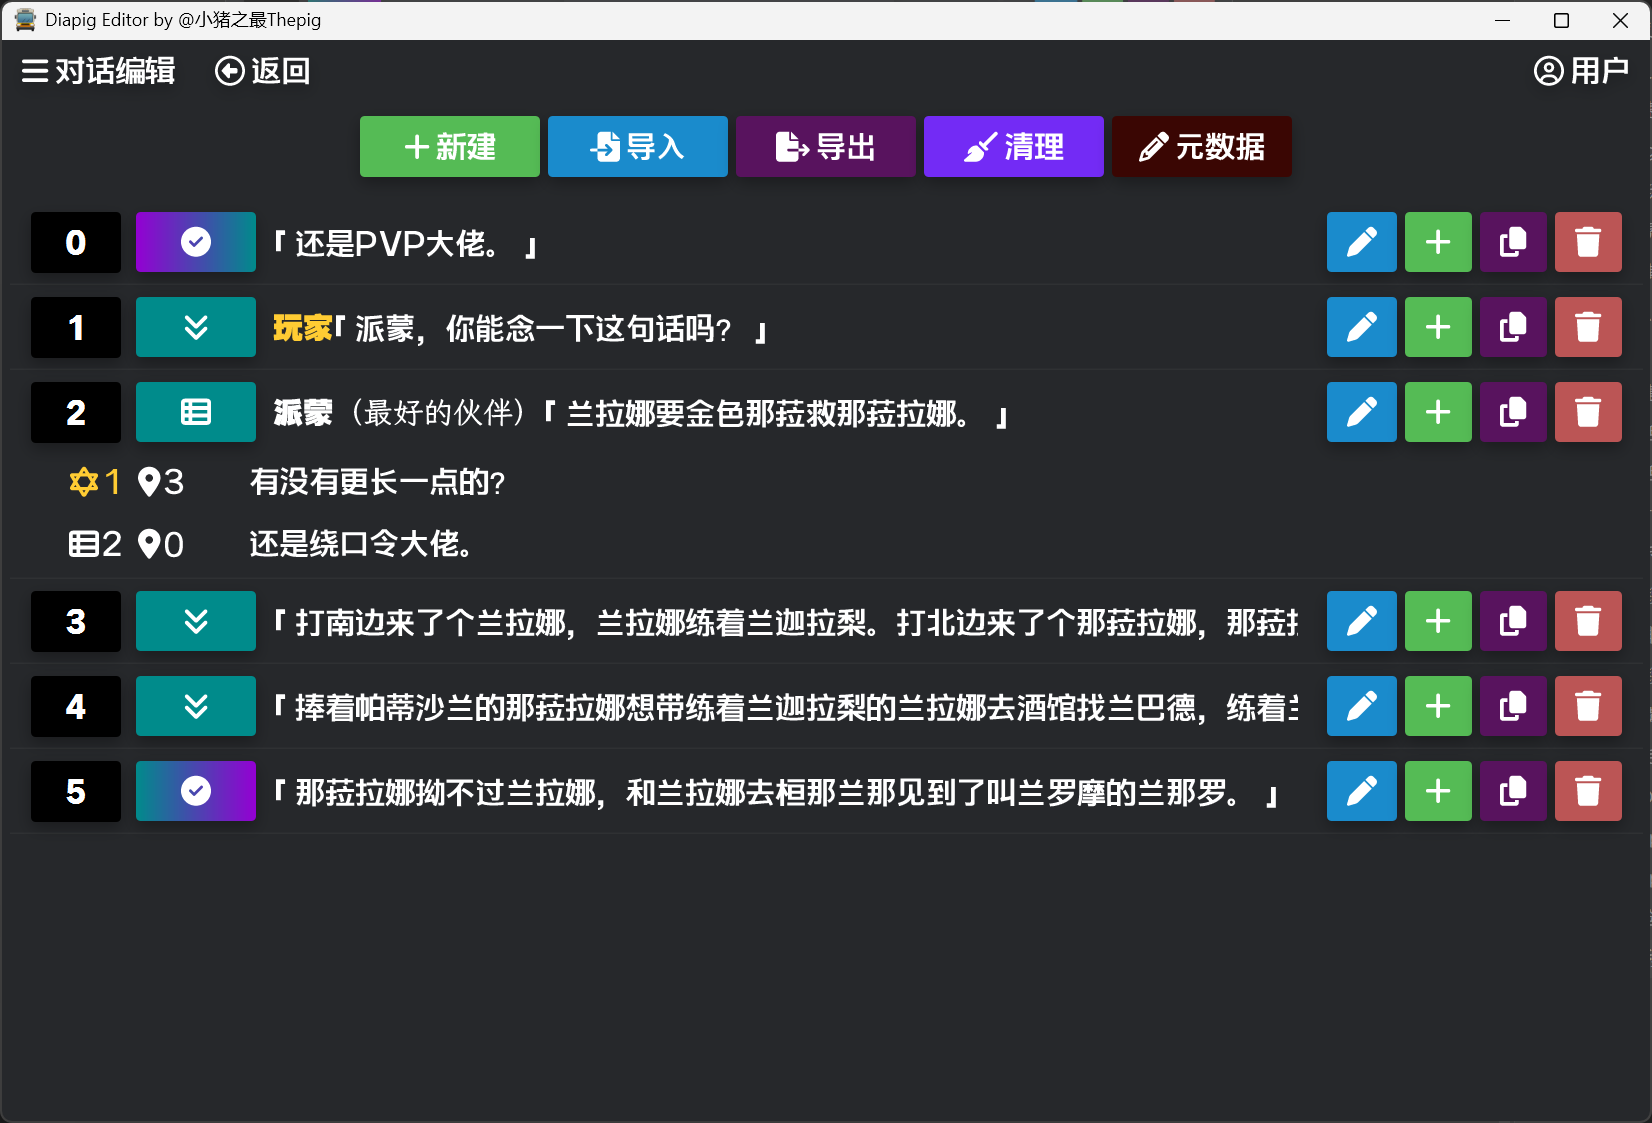Viewport: 1652px width, 1123px height.
Task: Click the green 新建 button
Action: (449, 147)
